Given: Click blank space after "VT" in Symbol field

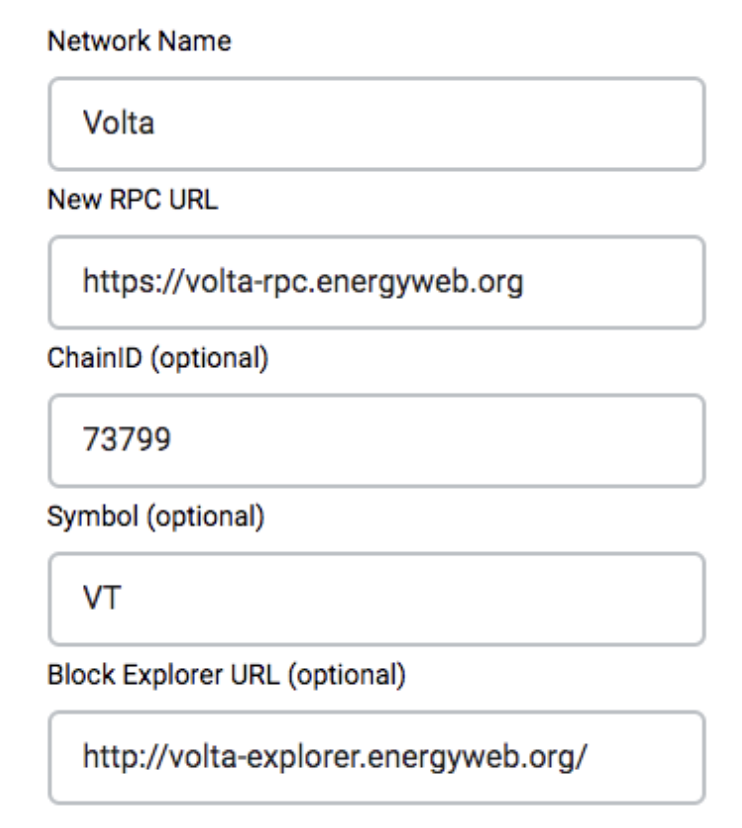Looking at the screenshot, I should (x=400, y=599).
